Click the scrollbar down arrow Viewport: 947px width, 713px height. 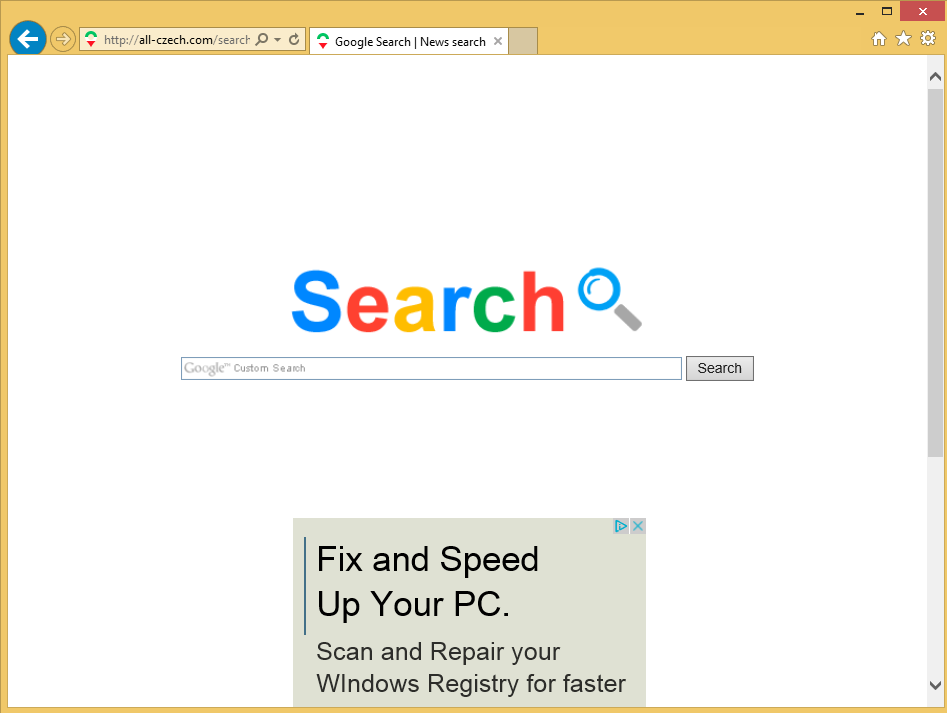pyautogui.click(x=935, y=685)
